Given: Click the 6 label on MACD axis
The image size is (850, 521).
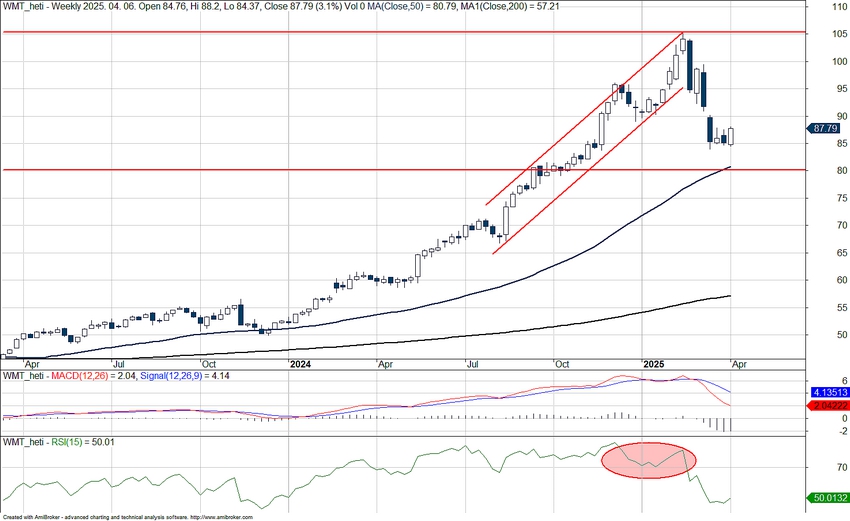Looking at the screenshot, I should pos(845,381).
